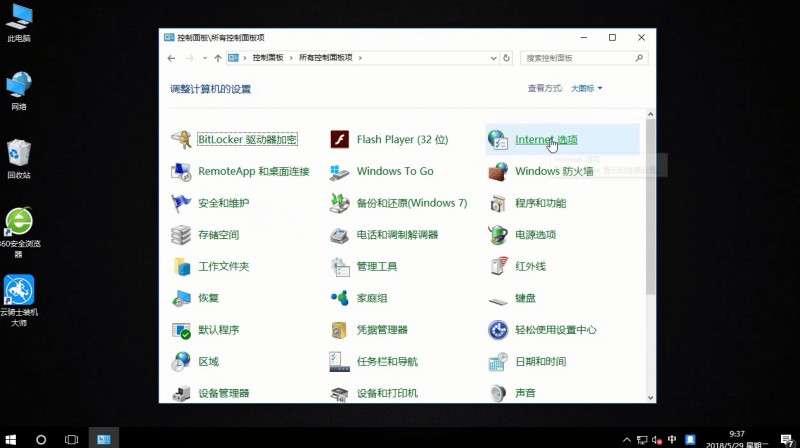Click the 电源选项 text link
Image resolution: width=800 pixels, height=448 pixels.
pos(535,235)
